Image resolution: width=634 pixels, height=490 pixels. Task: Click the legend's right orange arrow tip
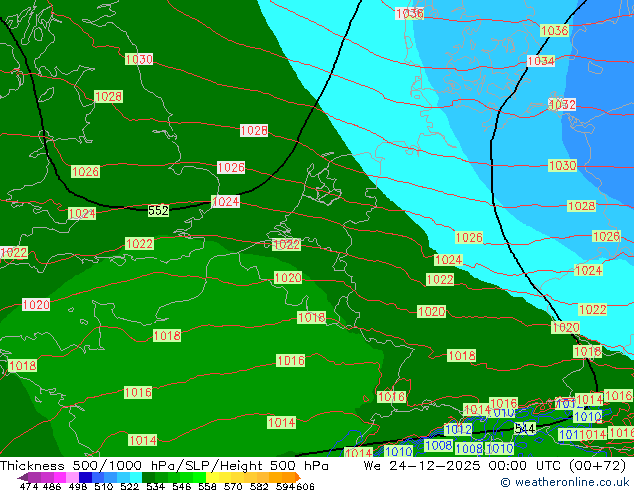(299, 477)
